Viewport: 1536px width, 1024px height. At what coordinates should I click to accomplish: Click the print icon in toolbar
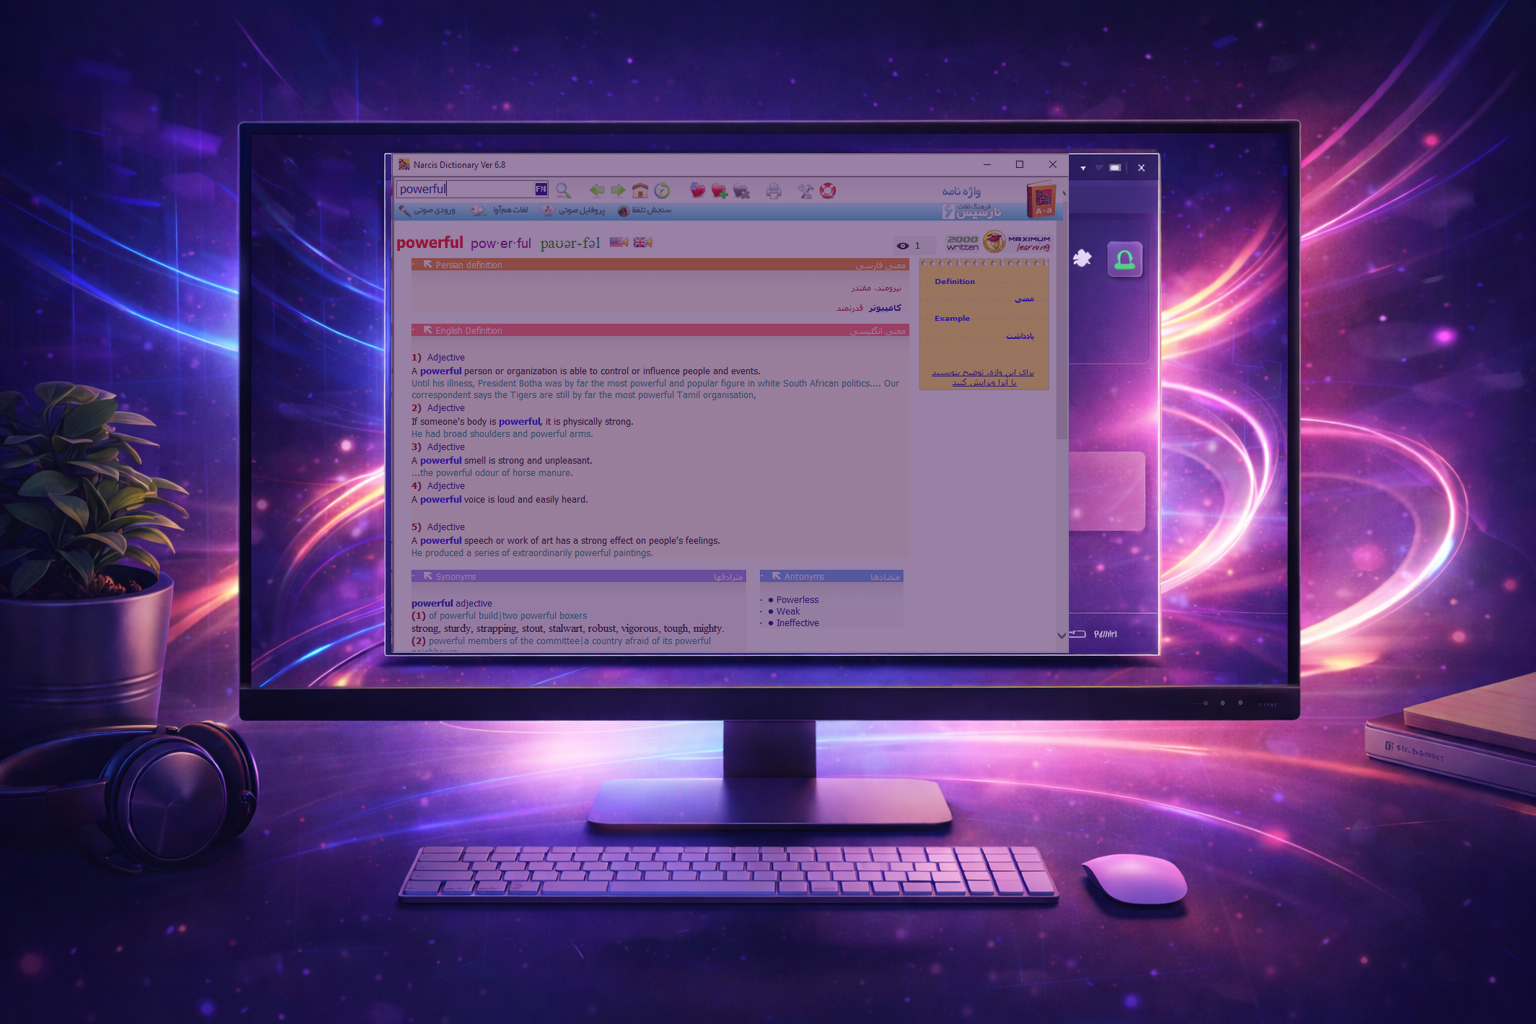coord(773,191)
